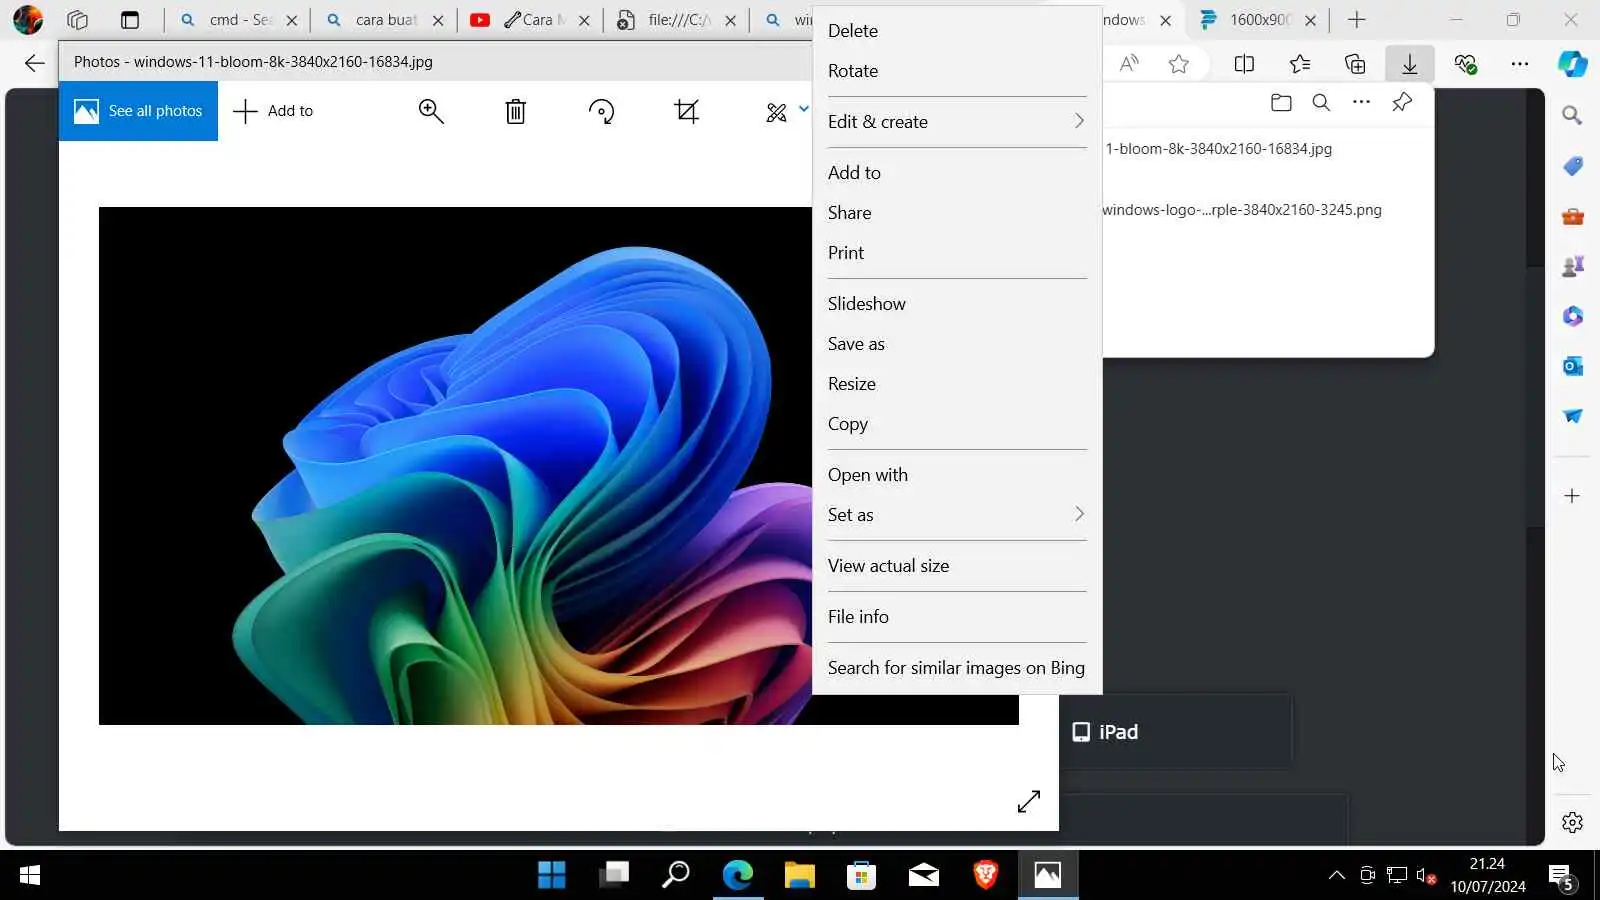1600x900 pixels.
Task: Open the Edge settings and more menu
Action: coord(1520,64)
